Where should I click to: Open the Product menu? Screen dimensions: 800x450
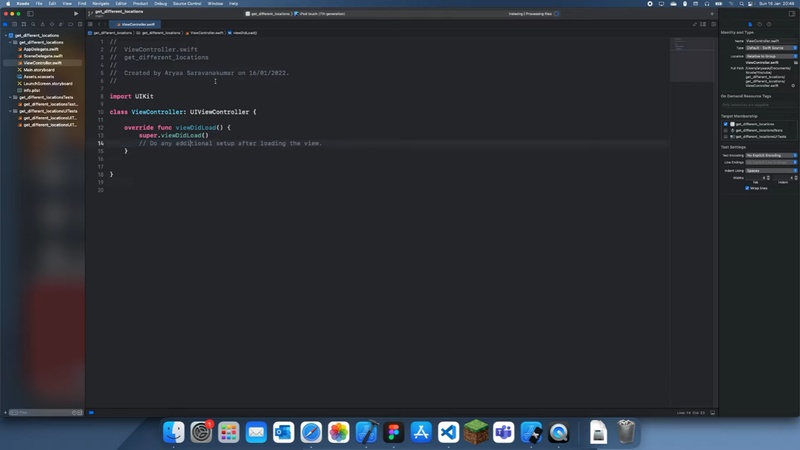(x=140, y=4)
